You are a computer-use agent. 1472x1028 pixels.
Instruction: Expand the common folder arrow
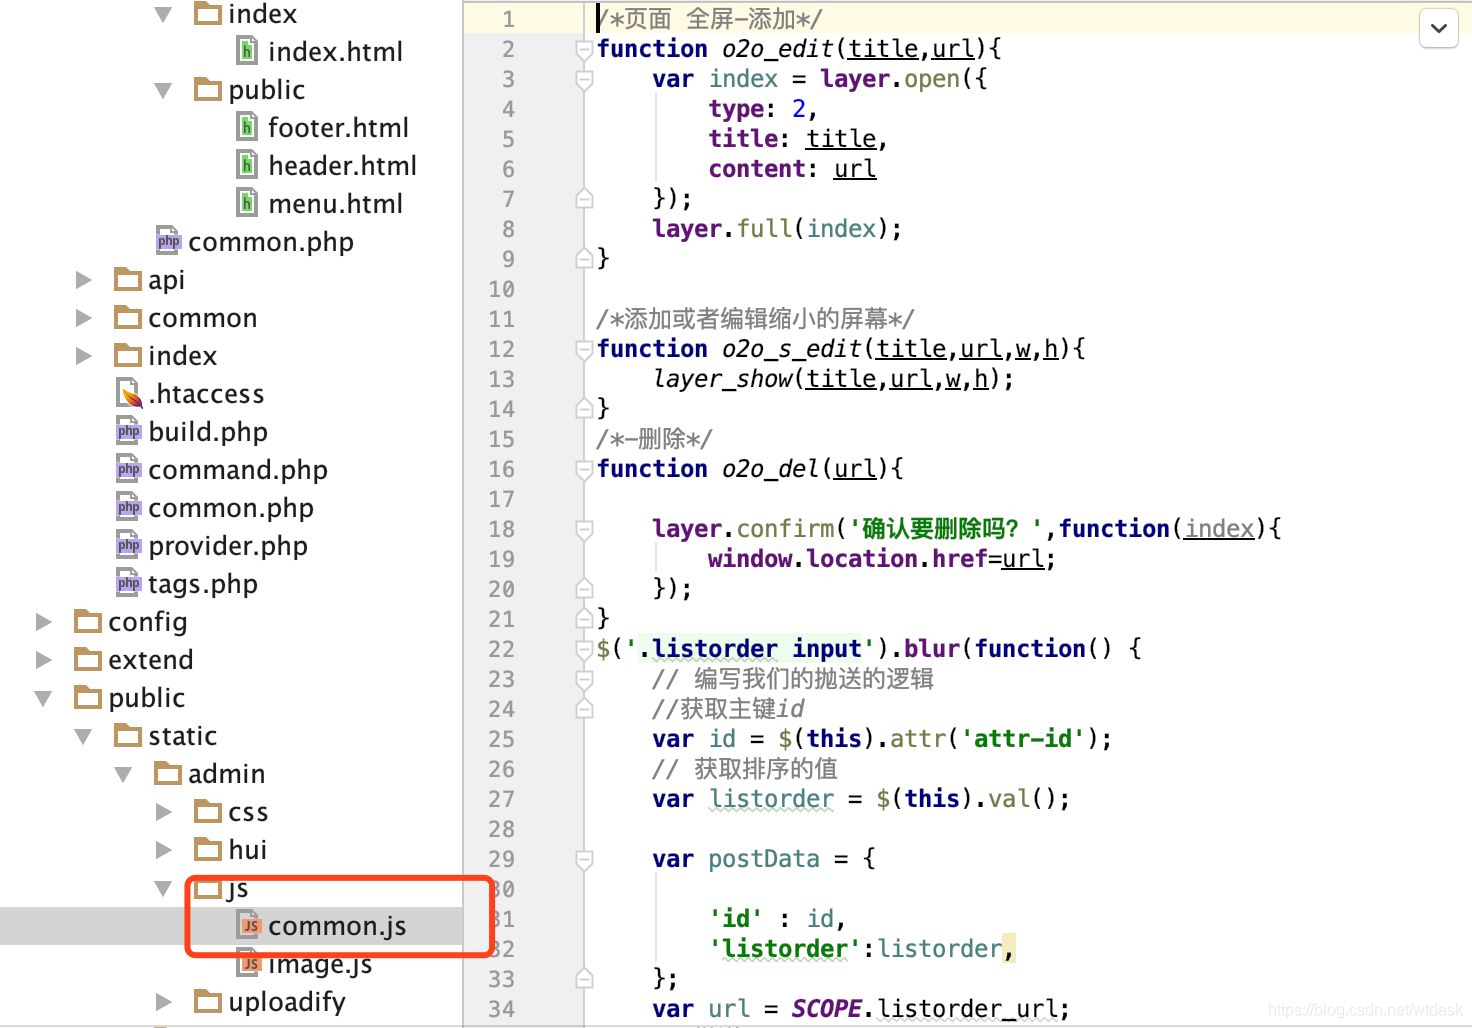[x=84, y=318]
